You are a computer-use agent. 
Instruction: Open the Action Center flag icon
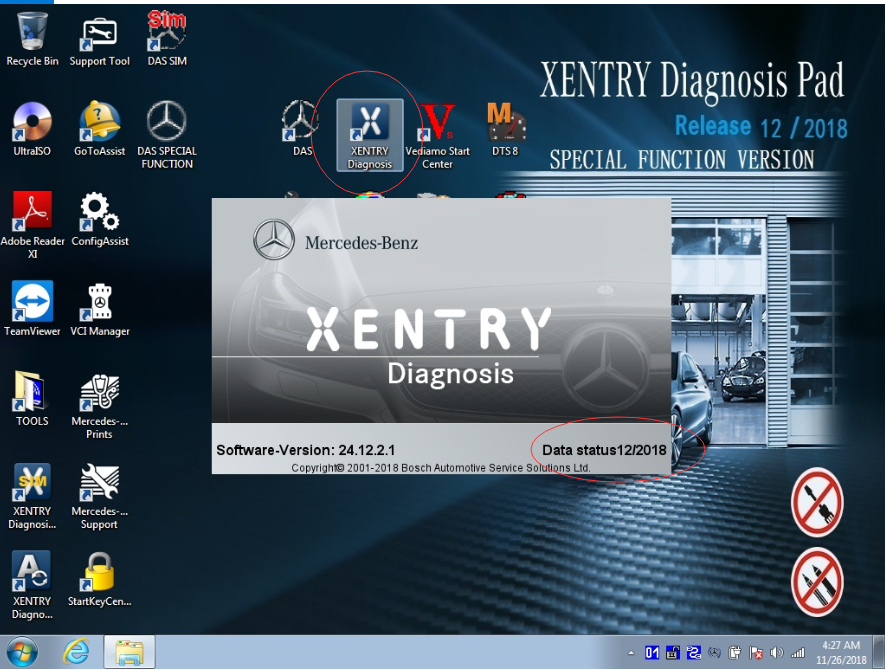tap(756, 653)
